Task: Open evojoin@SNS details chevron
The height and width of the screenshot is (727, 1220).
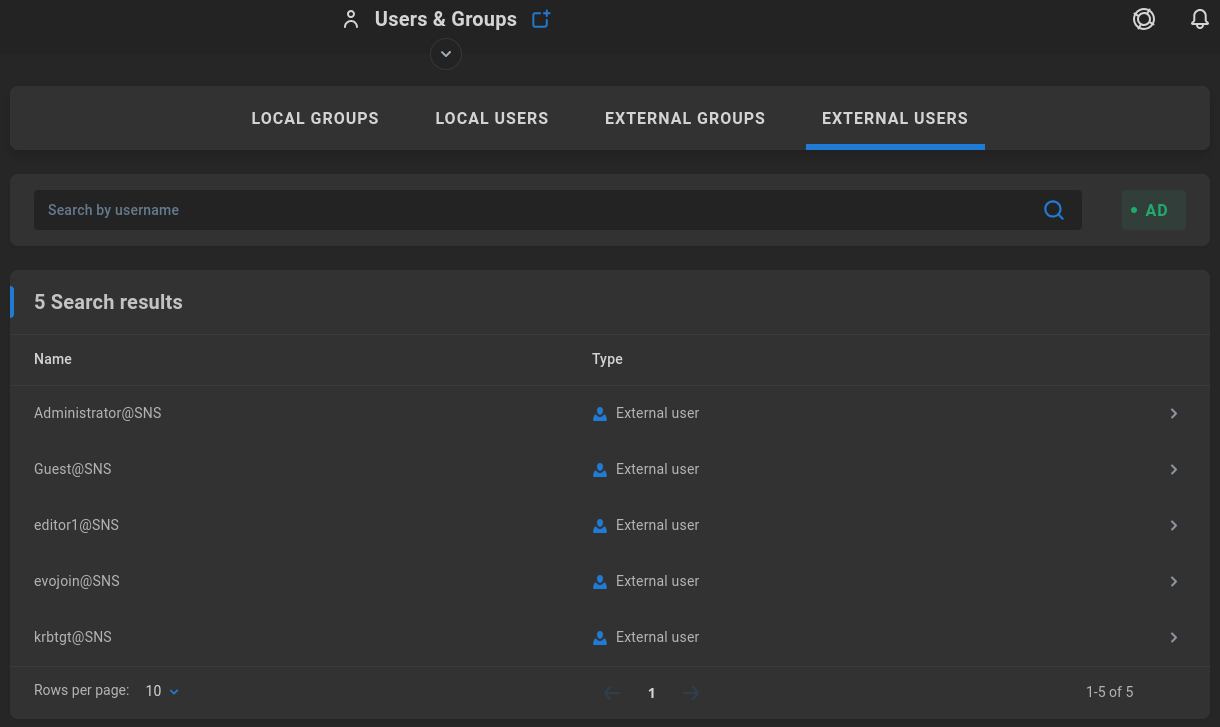Action: click(1174, 581)
